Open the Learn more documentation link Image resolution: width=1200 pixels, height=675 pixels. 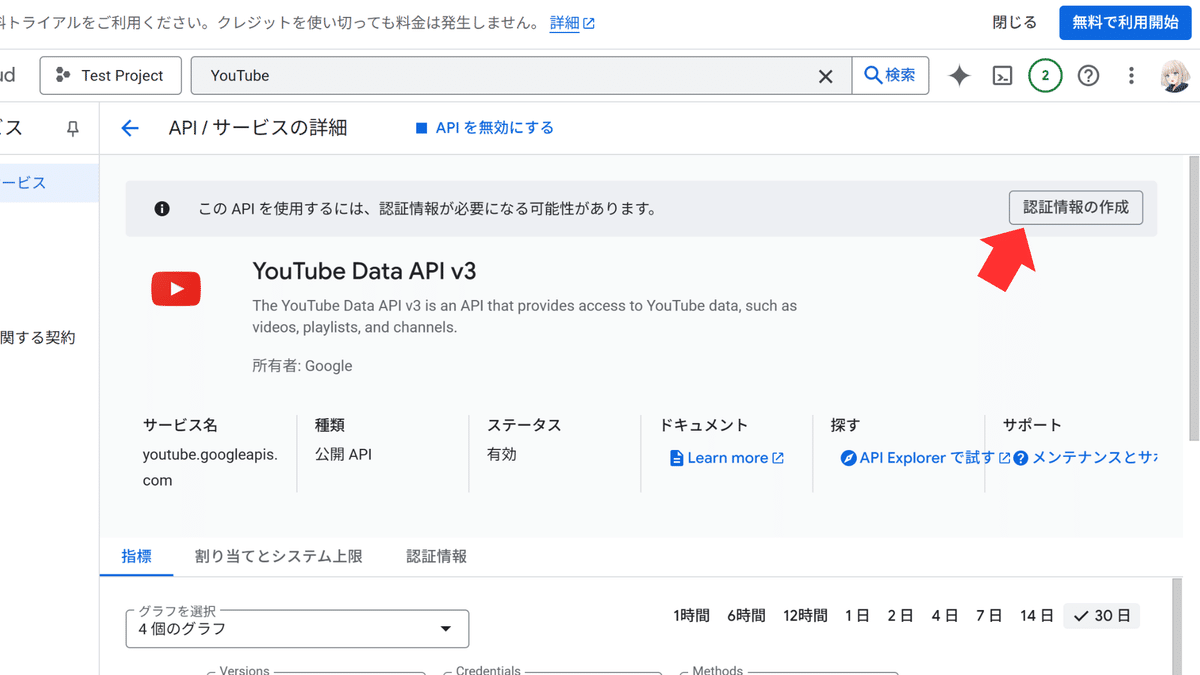726,457
